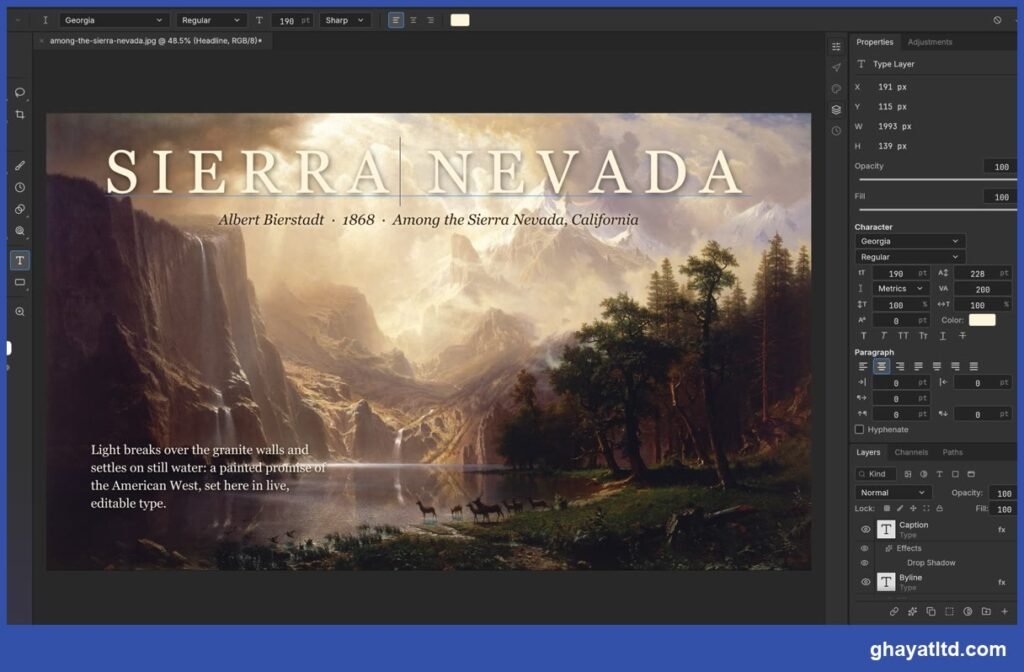Viewport: 1024px width, 672px height.
Task: Open Sharp anti-aliasing dropdown
Action: point(345,20)
